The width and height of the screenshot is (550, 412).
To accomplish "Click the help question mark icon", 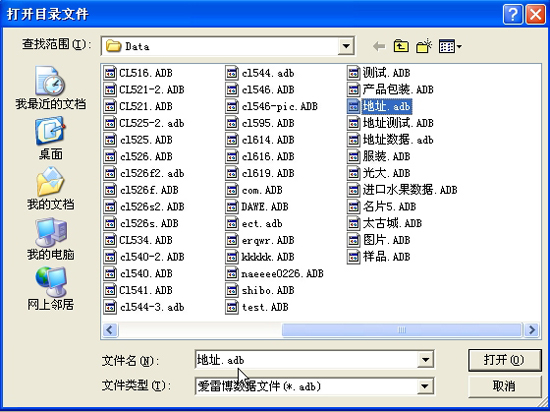I will (x=513, y=14).
